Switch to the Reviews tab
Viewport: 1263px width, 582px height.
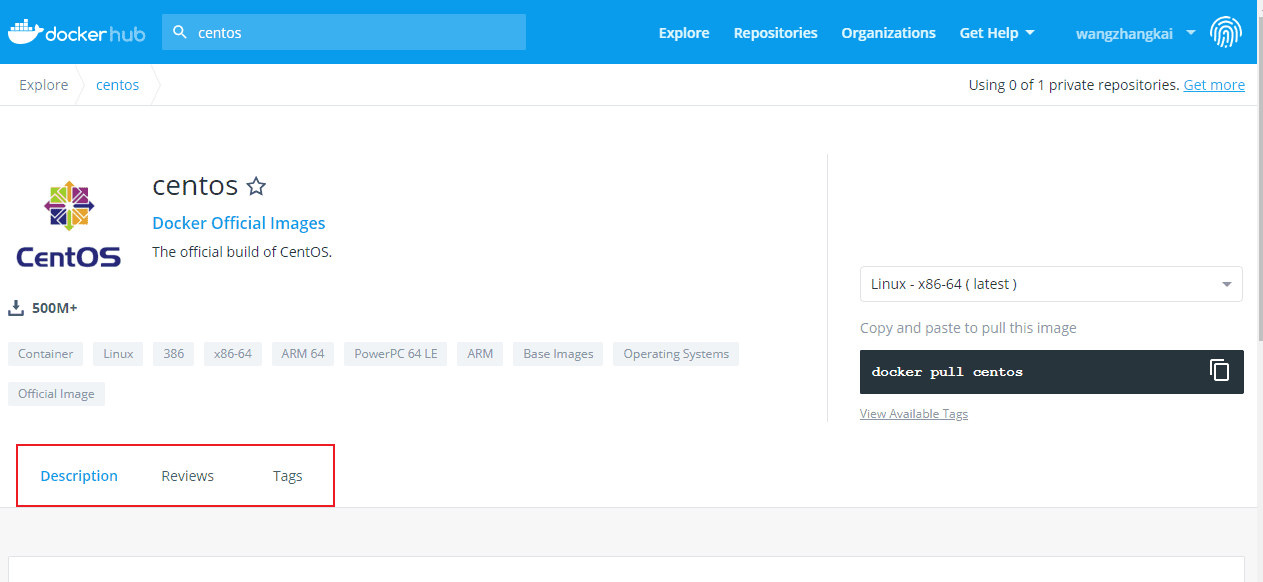pyautogui.click(x=188, y=476)
